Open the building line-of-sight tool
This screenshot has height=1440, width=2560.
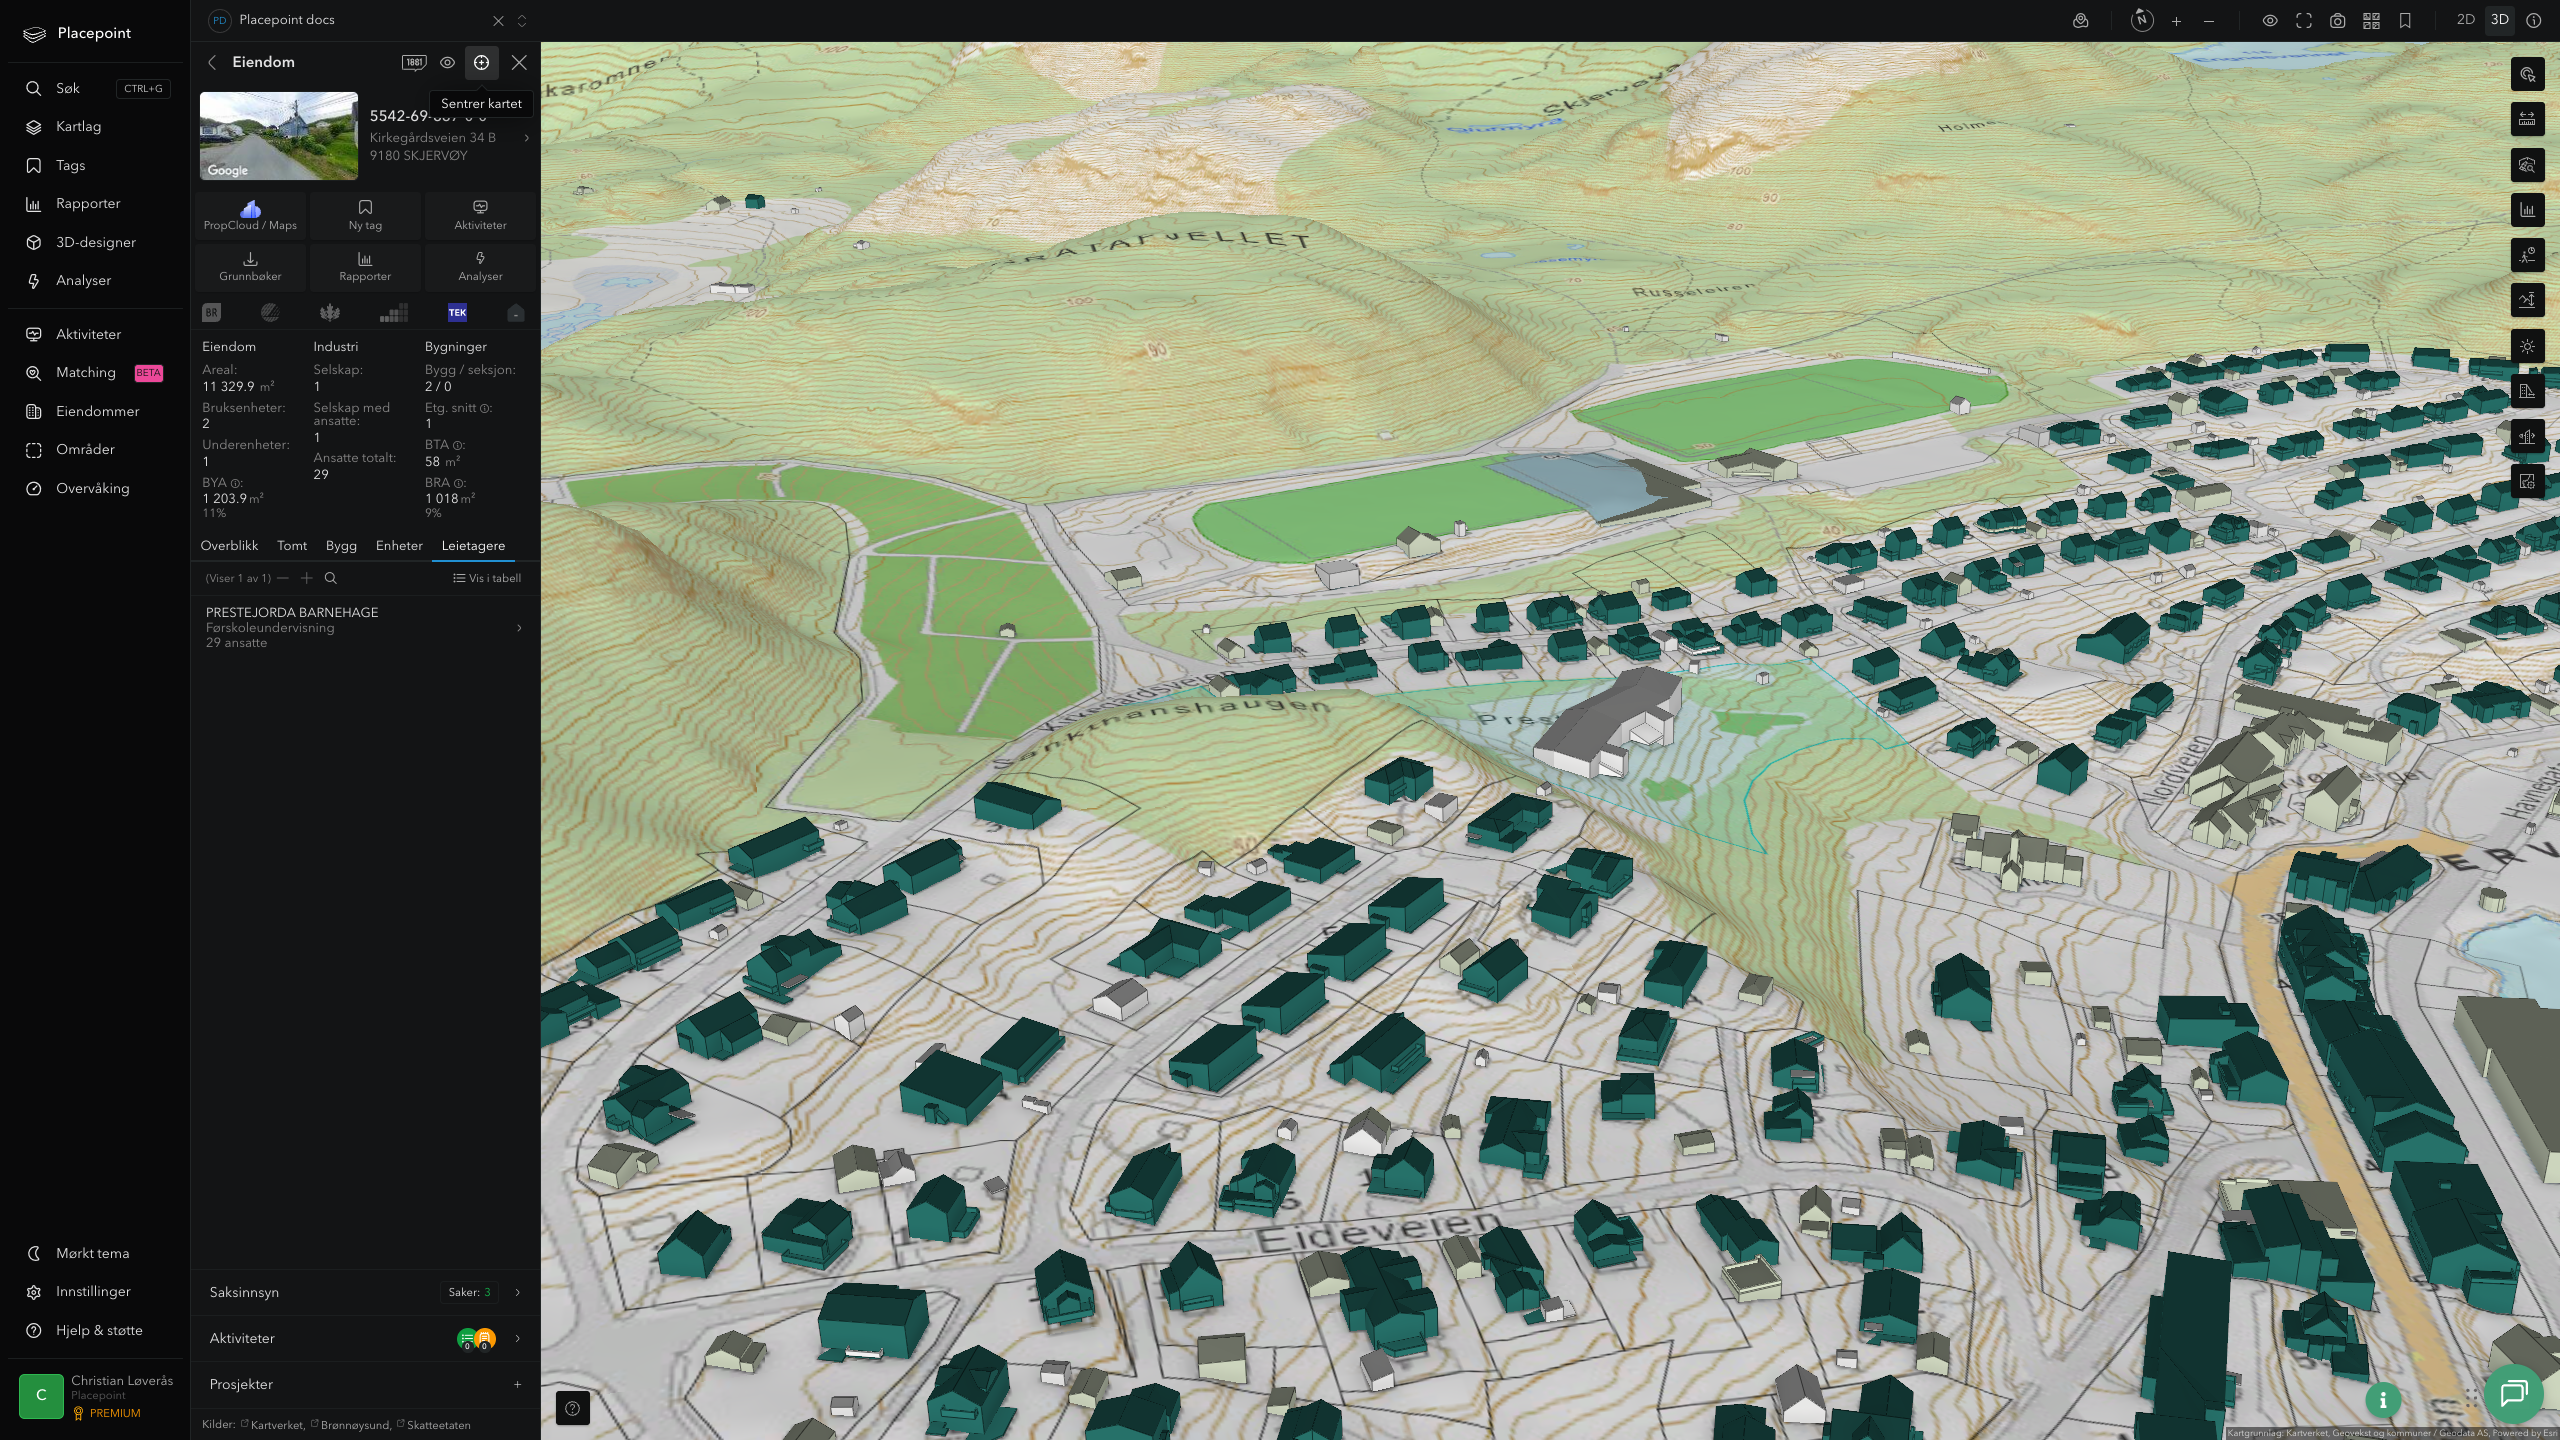click(x=2527, y=437)
